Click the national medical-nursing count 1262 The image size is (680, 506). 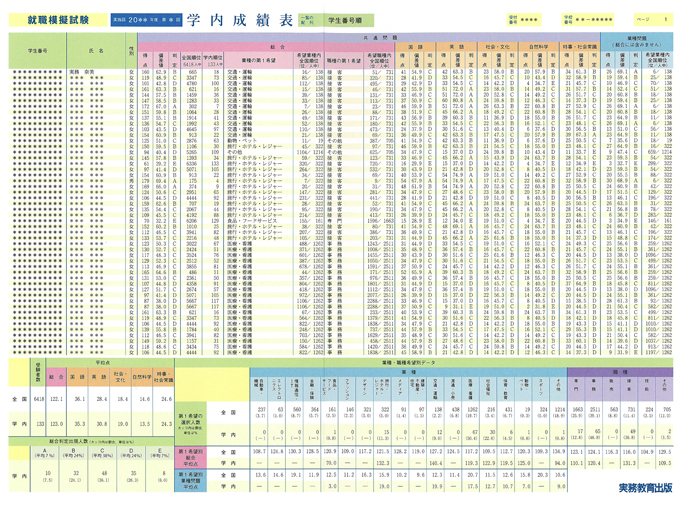[x=472, y=409]
